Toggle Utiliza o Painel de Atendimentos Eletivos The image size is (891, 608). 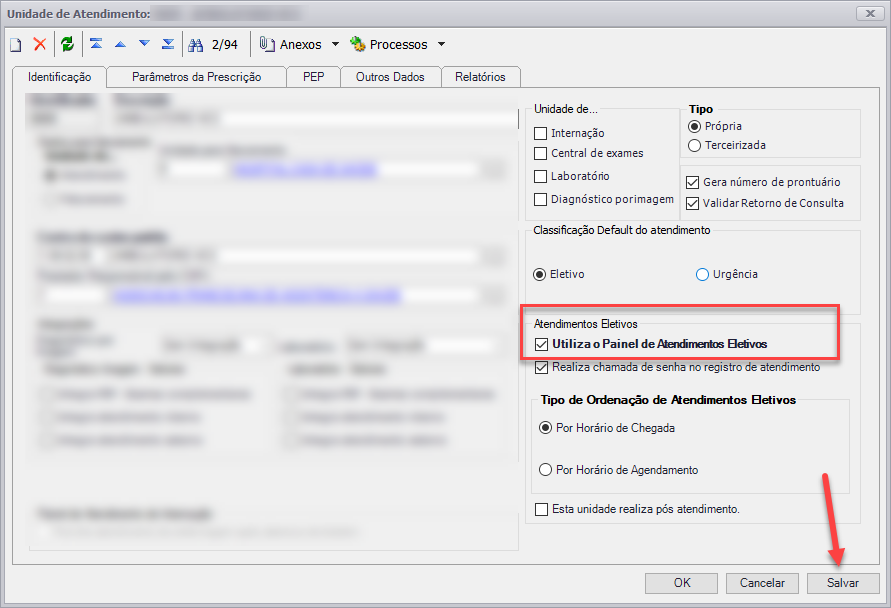point(542,344)
